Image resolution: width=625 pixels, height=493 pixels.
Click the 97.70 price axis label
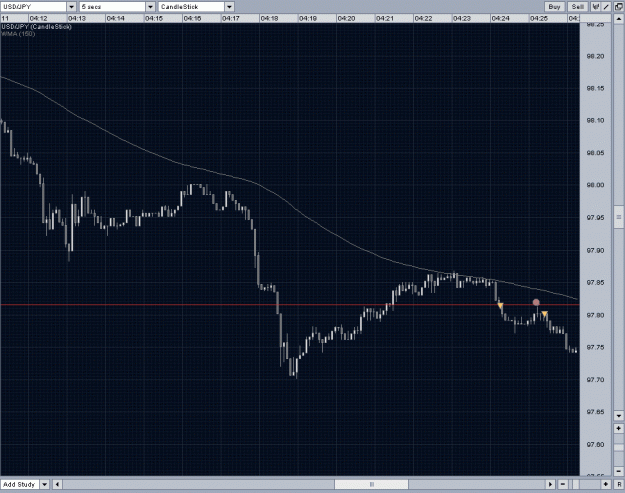[595, 380]
